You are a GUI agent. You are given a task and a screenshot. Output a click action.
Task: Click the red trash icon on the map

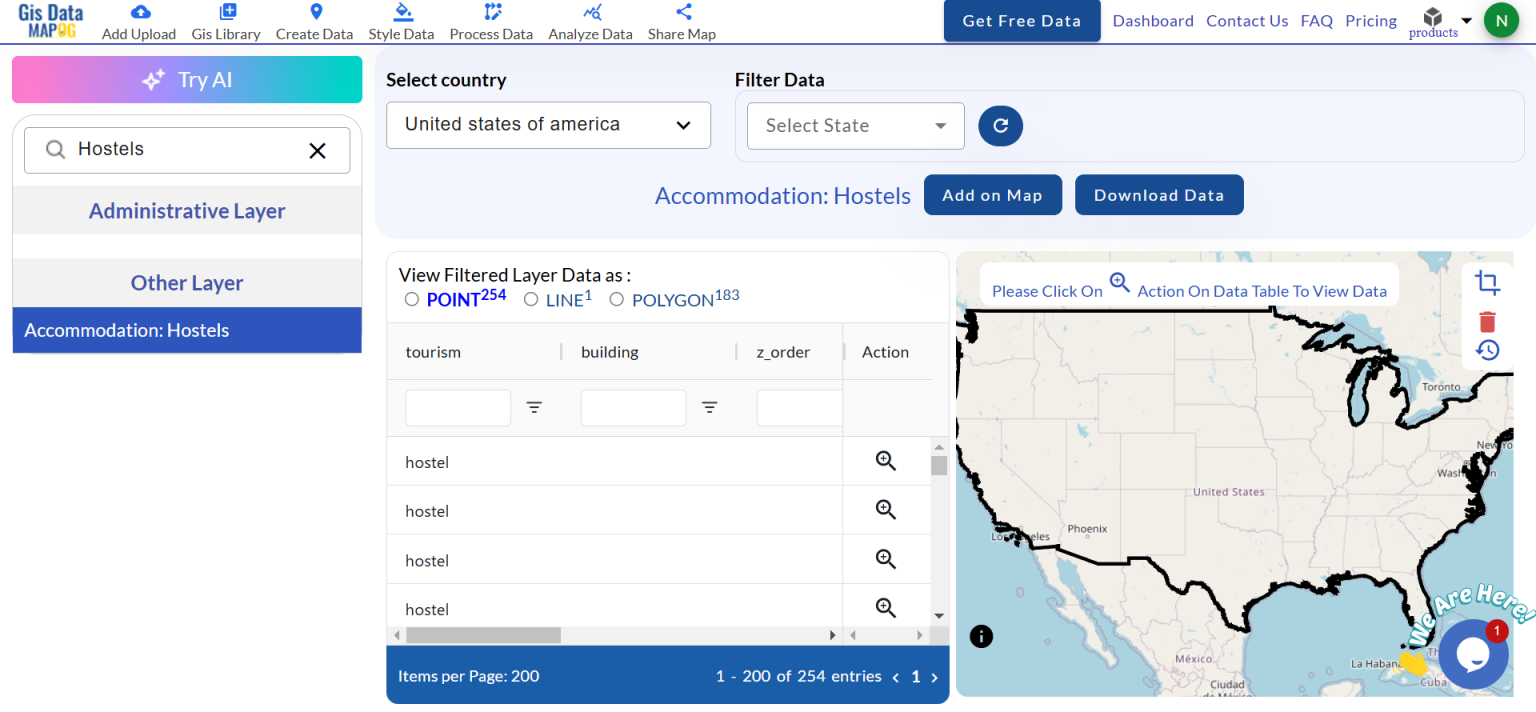click(x=1487, y=321)
